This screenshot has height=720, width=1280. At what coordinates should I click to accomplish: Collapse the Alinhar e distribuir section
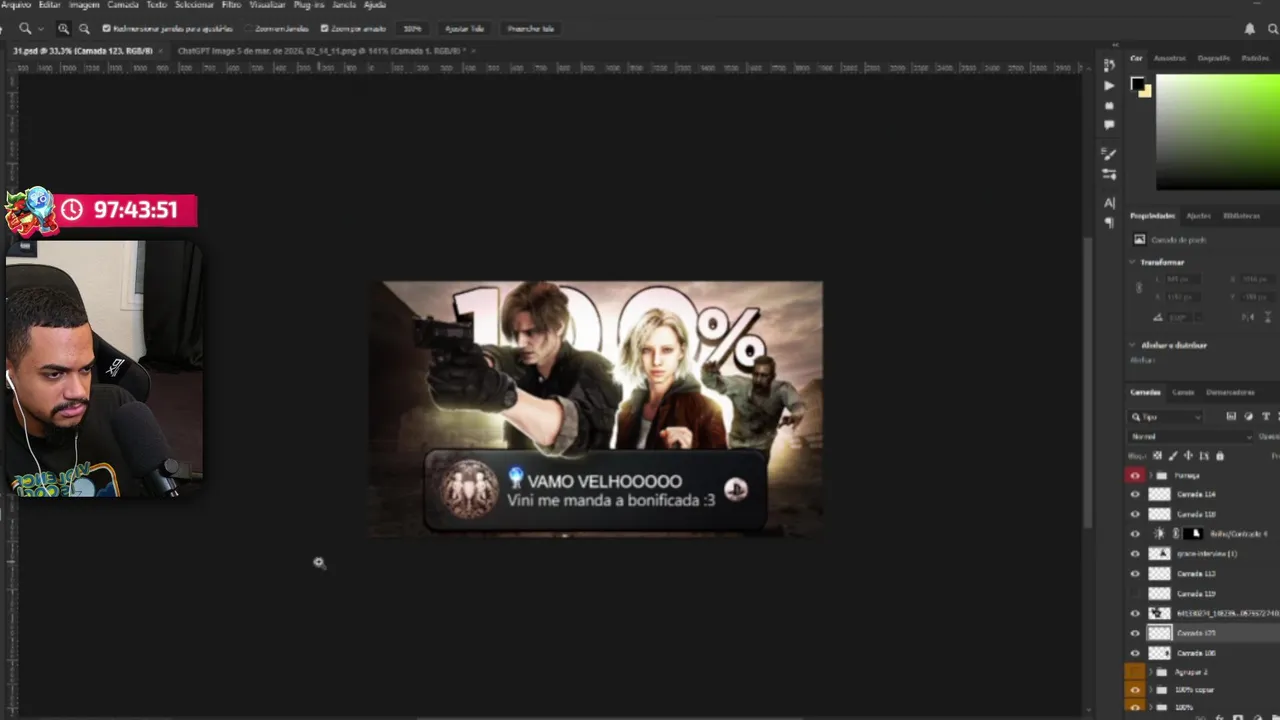click(1132, 345)
